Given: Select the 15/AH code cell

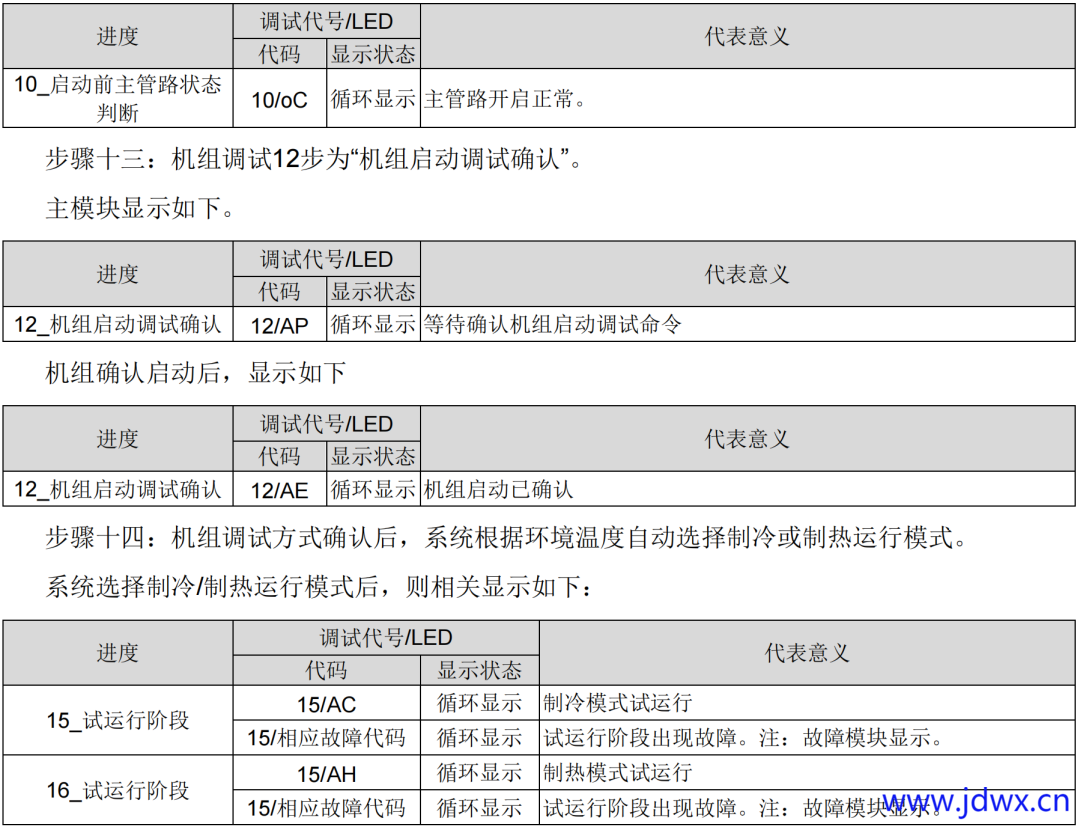Looking at the screenshot, I should point(326,773).
